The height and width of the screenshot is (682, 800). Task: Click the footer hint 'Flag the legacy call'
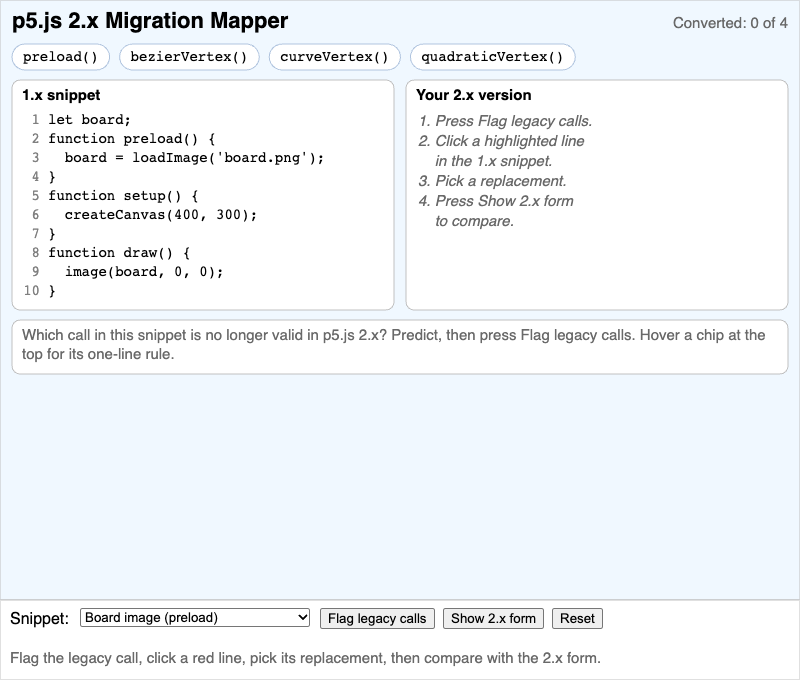(305, 658)
